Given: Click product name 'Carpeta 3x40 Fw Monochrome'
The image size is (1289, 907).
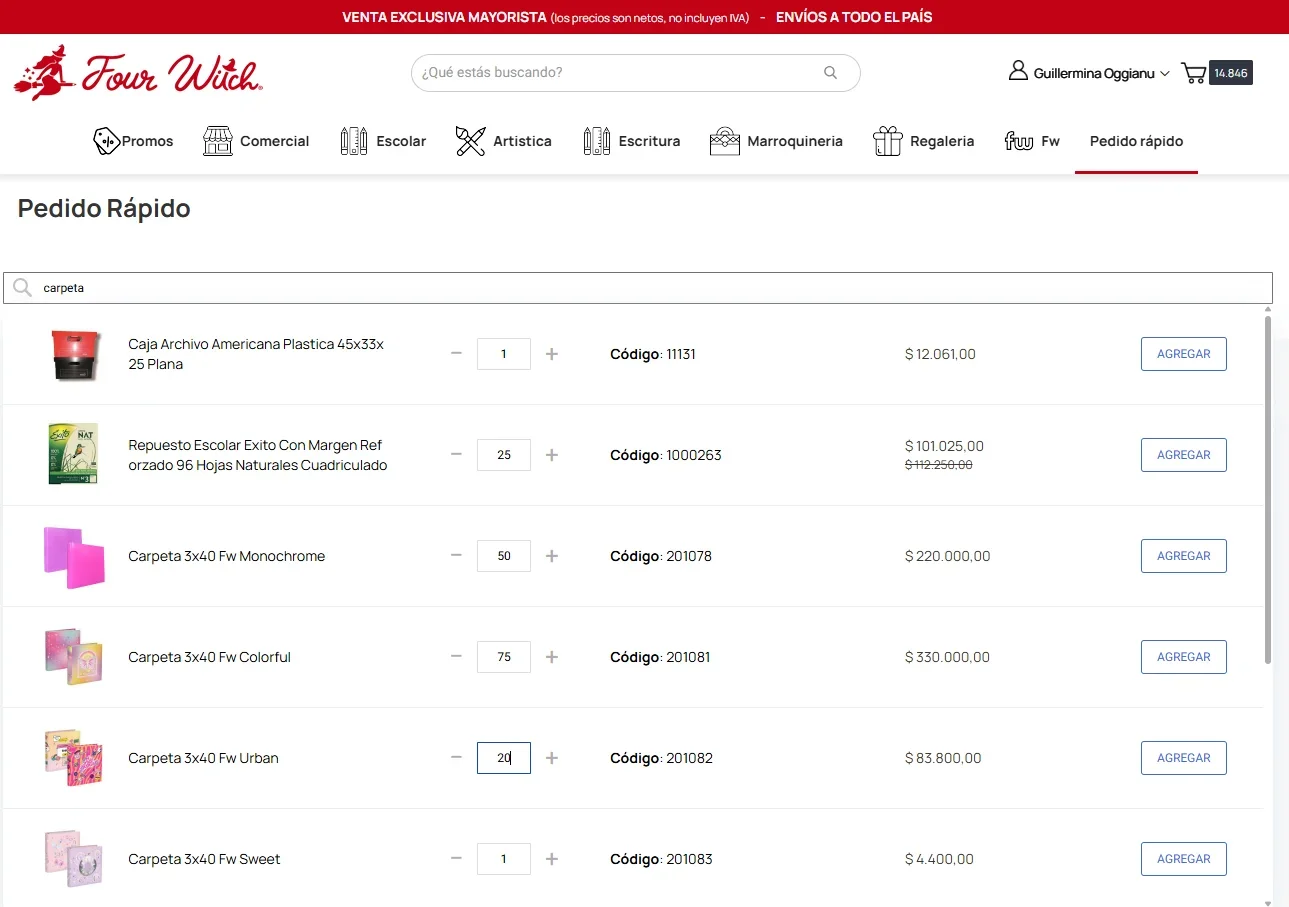Looking at the screenshot, I should 227,556.
